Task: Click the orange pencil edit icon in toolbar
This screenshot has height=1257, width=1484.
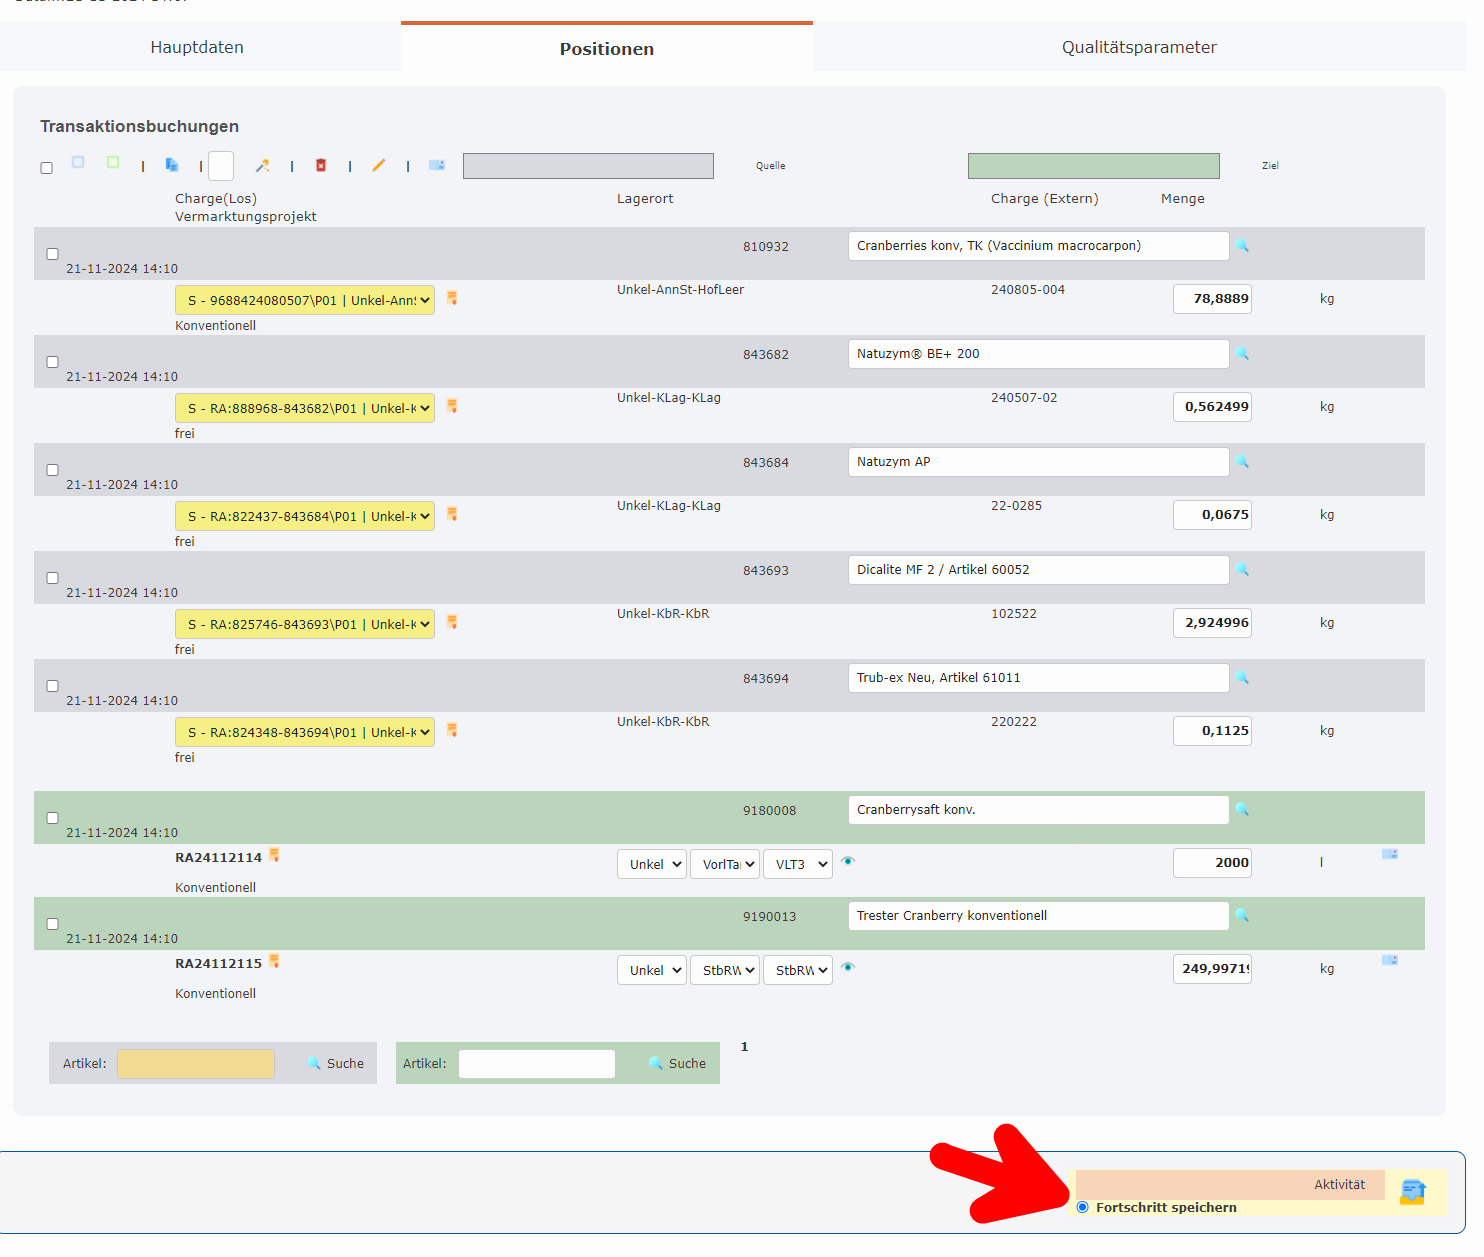Action: [x=378, y=165]
